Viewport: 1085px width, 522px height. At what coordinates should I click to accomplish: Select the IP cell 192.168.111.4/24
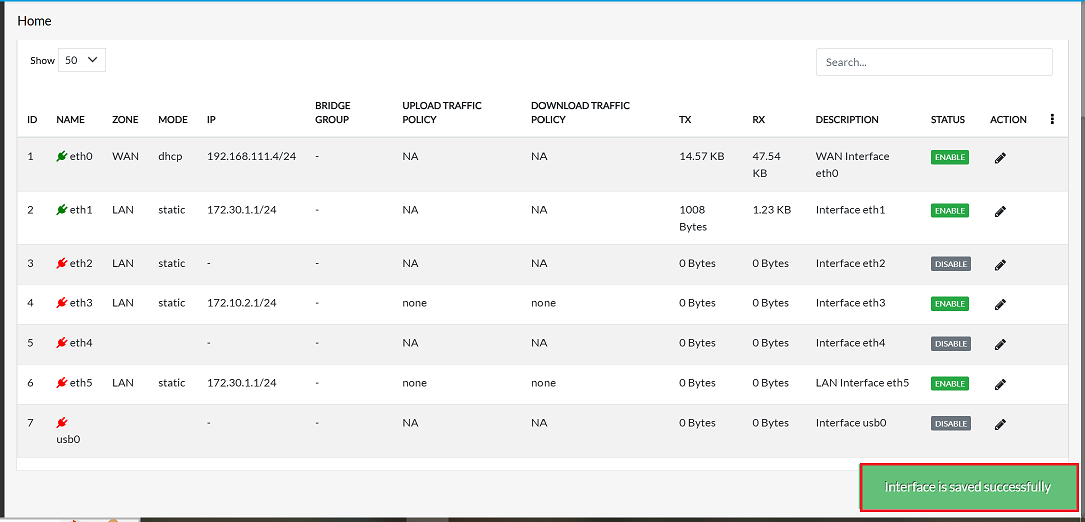click(252, 156)
